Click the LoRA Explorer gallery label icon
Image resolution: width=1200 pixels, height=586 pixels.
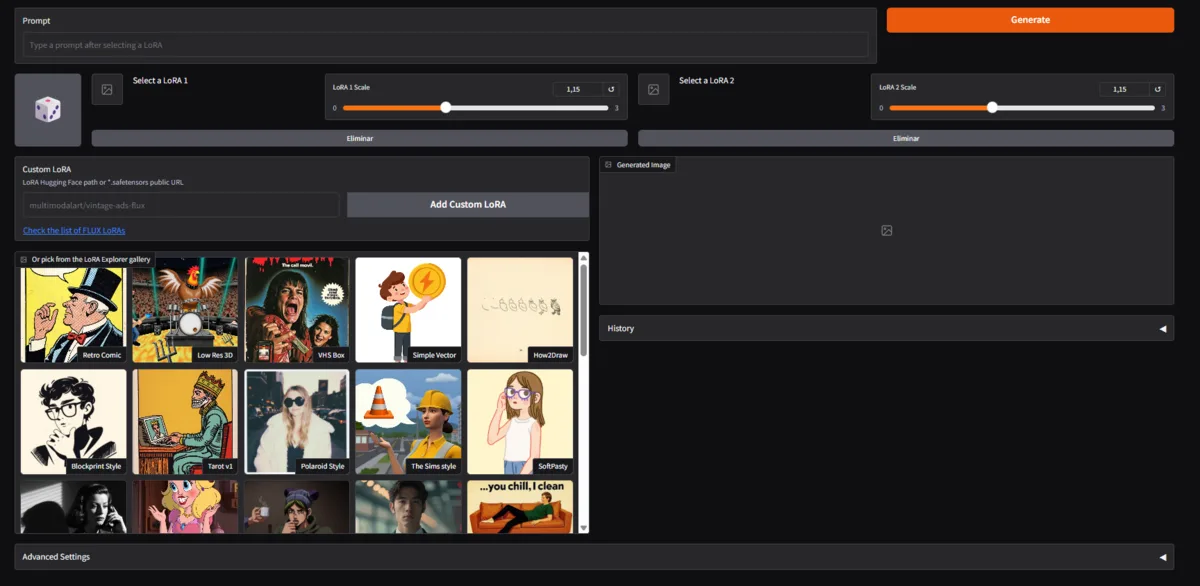[x=24, y=259]
